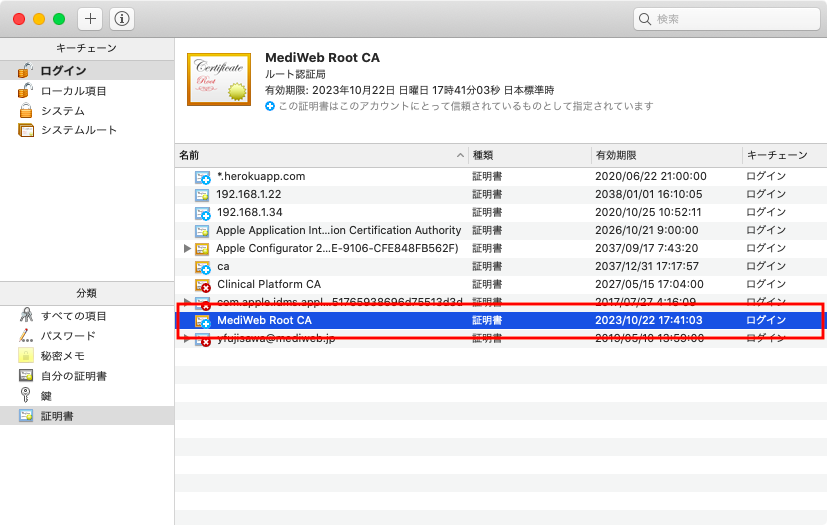
Task: Select the システム keychain
Action: click(87, 111)
